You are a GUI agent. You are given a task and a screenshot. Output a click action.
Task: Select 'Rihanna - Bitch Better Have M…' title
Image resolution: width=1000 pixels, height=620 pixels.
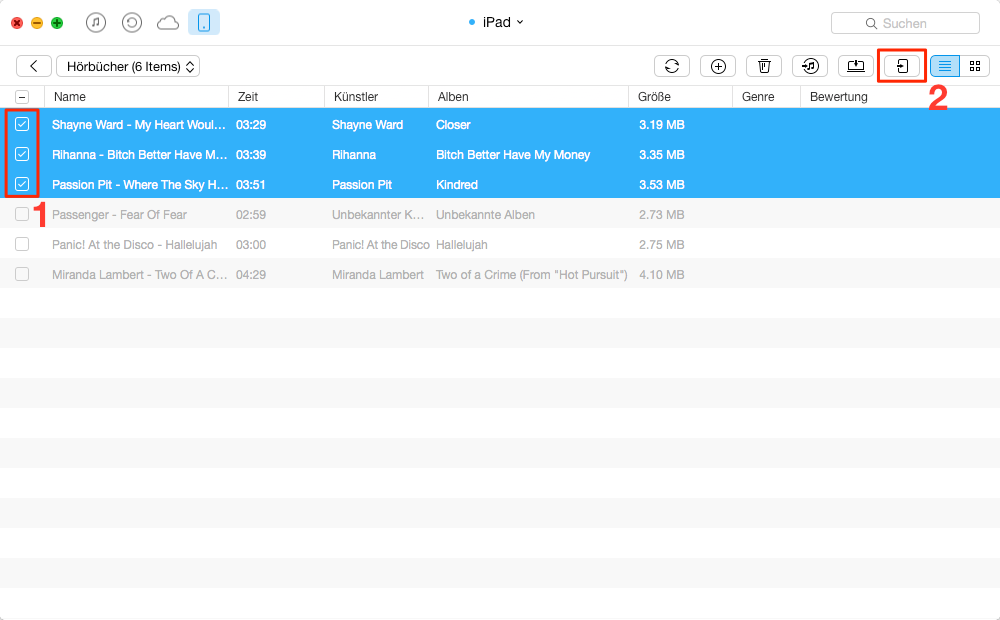coord(140,155)
